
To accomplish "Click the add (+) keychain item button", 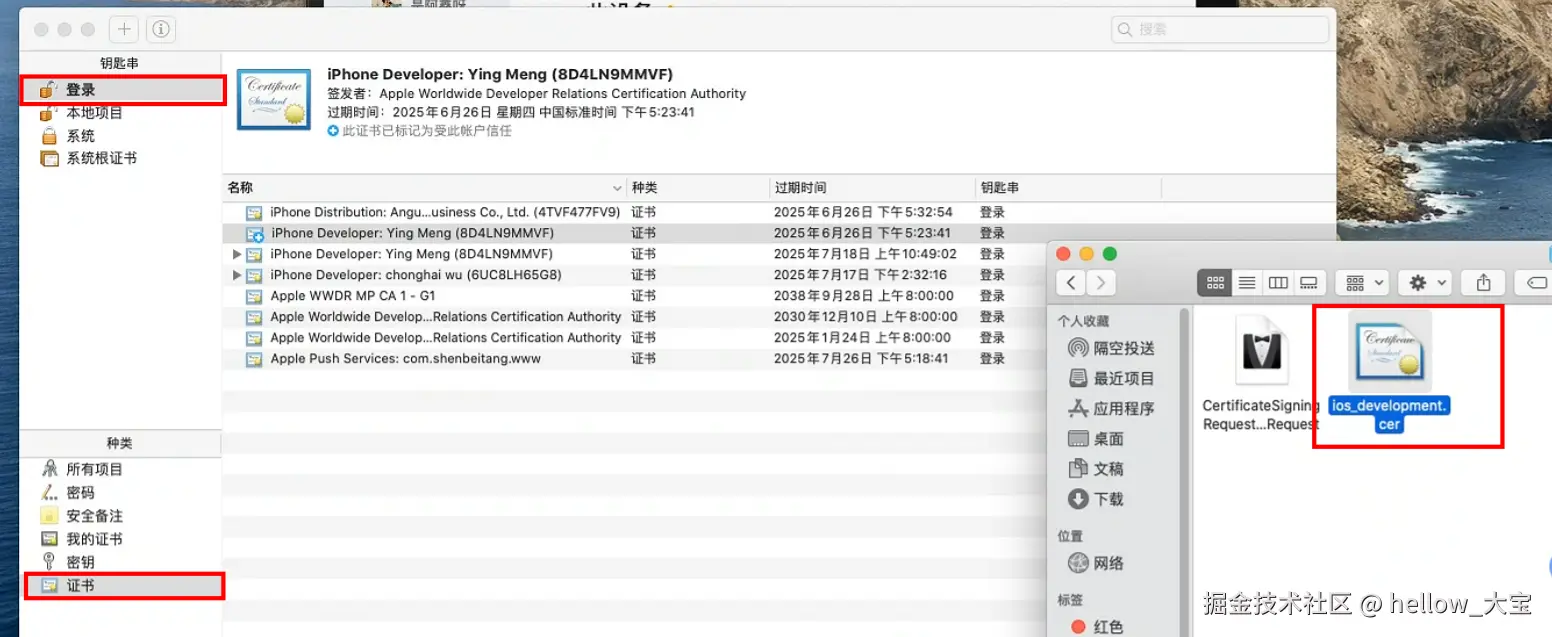I will [x=125, y=29].
